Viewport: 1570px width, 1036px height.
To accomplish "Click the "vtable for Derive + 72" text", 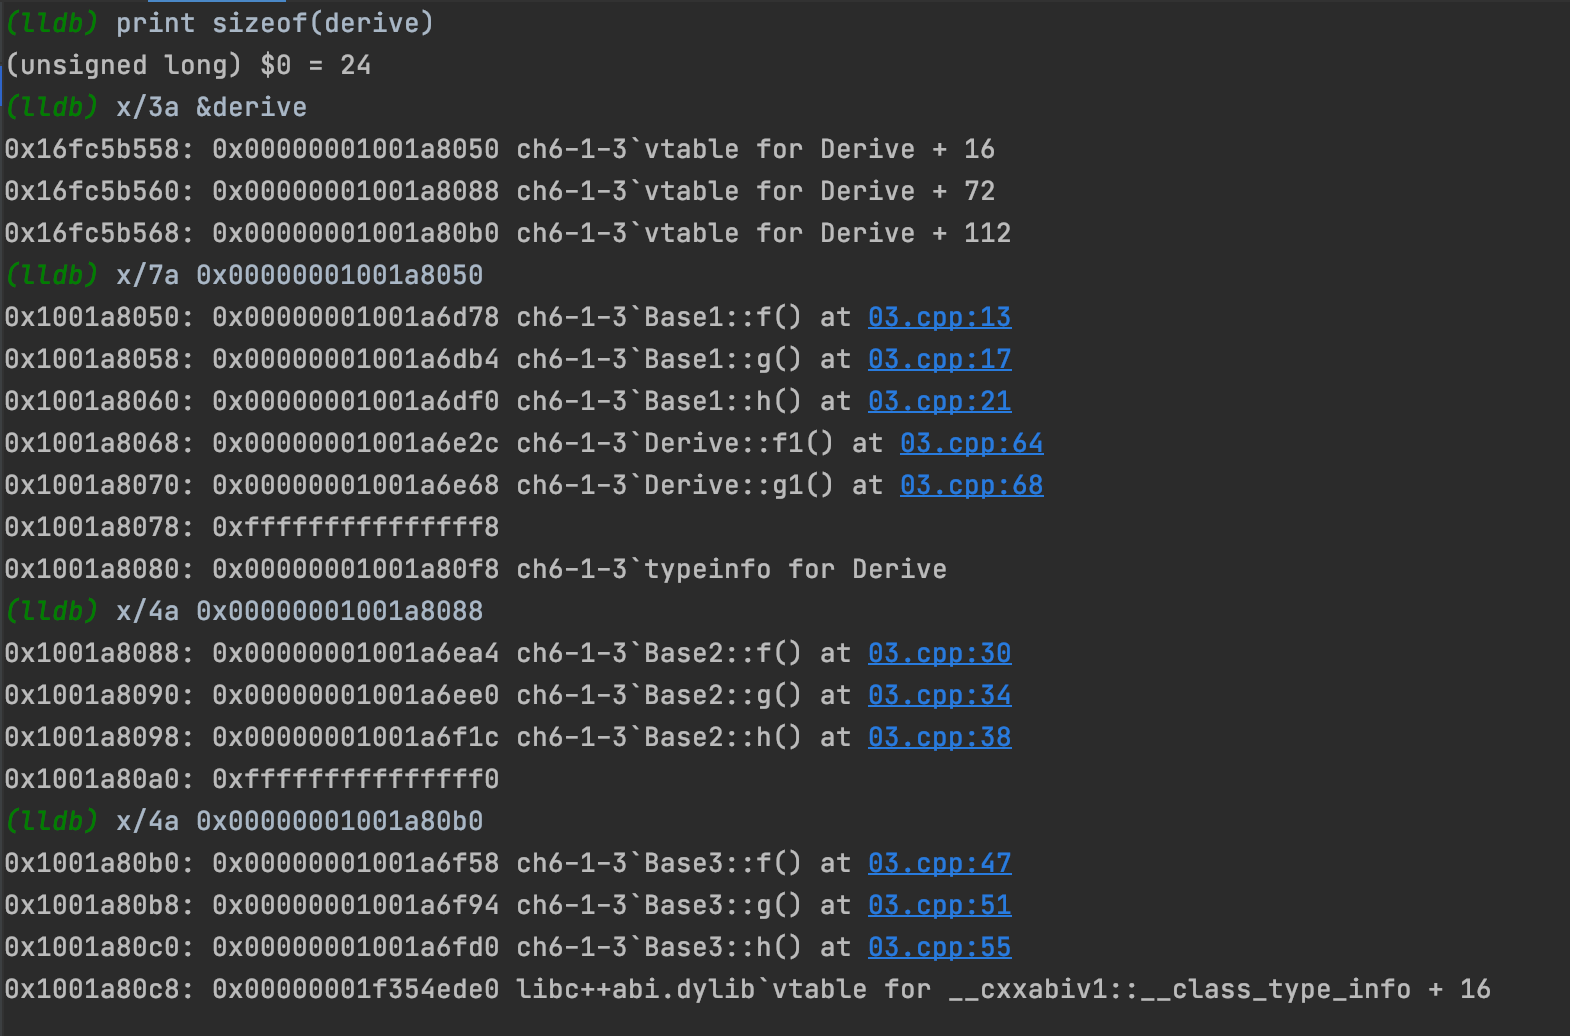I will (819, 191).
